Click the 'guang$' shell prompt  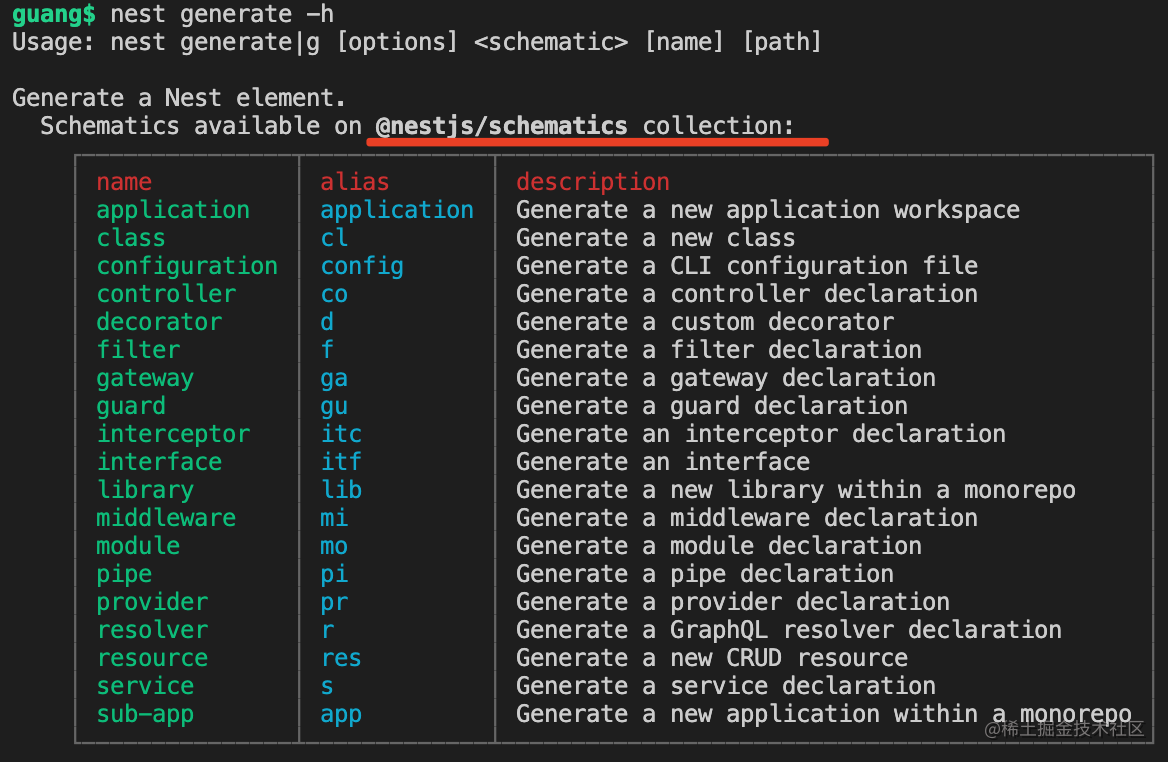(54, 14)
